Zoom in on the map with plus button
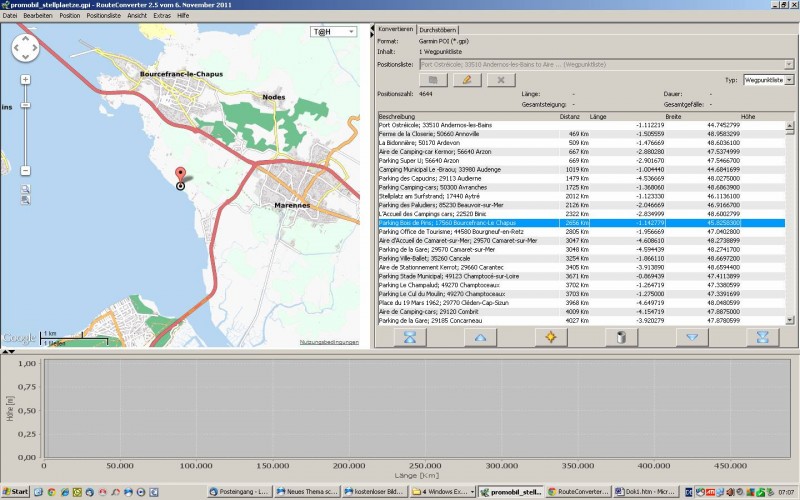800x500 pixels. [x=25, y=79]
